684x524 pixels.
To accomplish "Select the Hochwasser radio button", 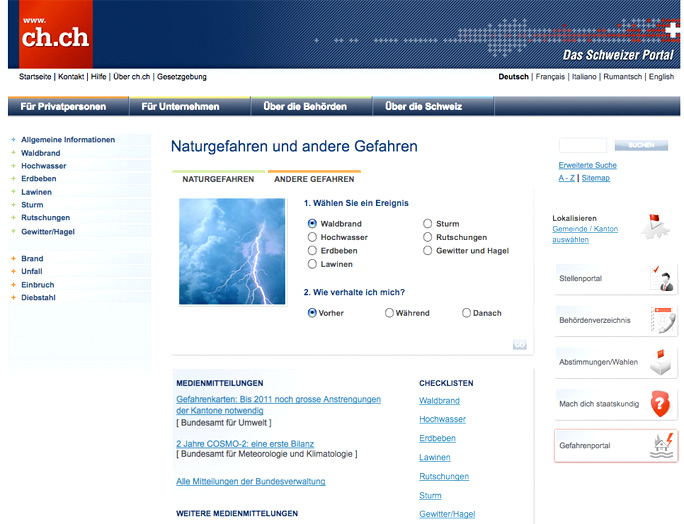I will (x=313, y=237).
